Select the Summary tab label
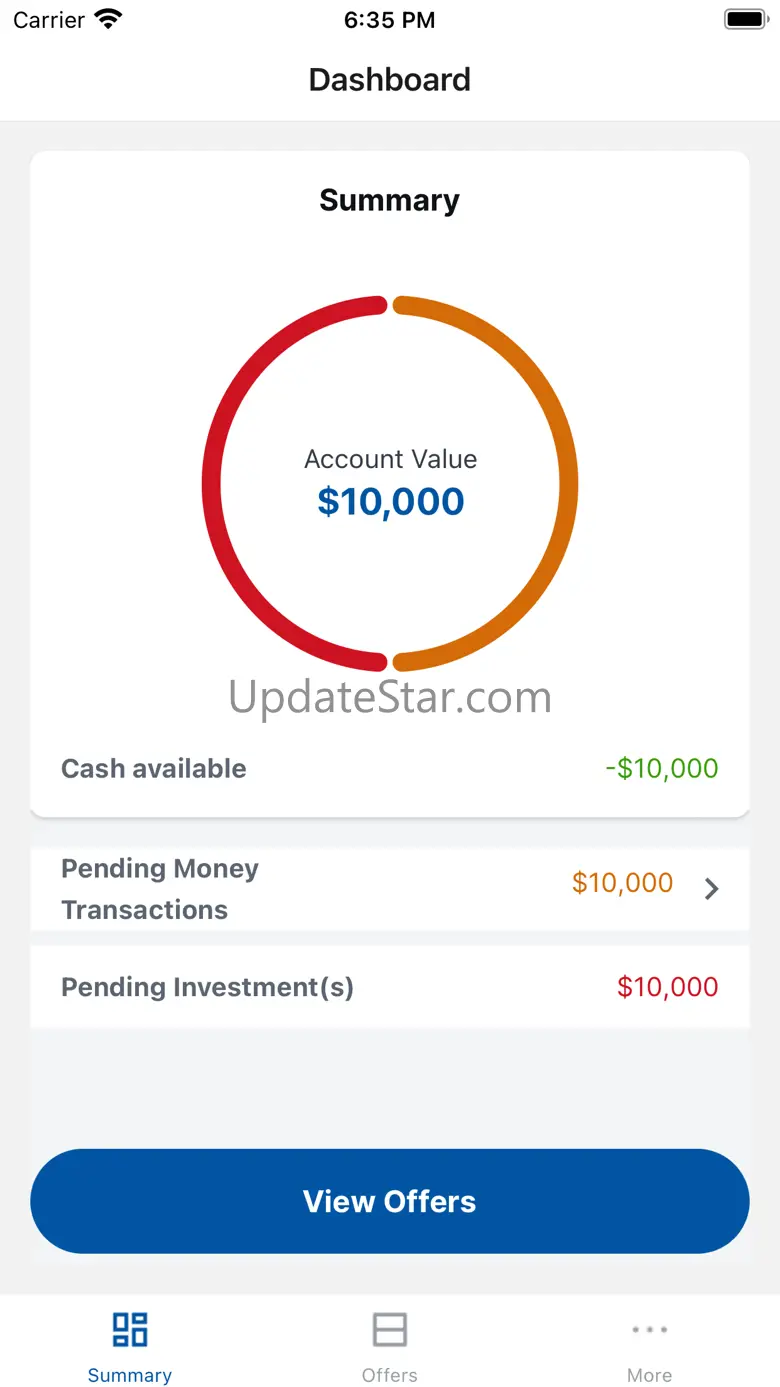 (130, 1375)
